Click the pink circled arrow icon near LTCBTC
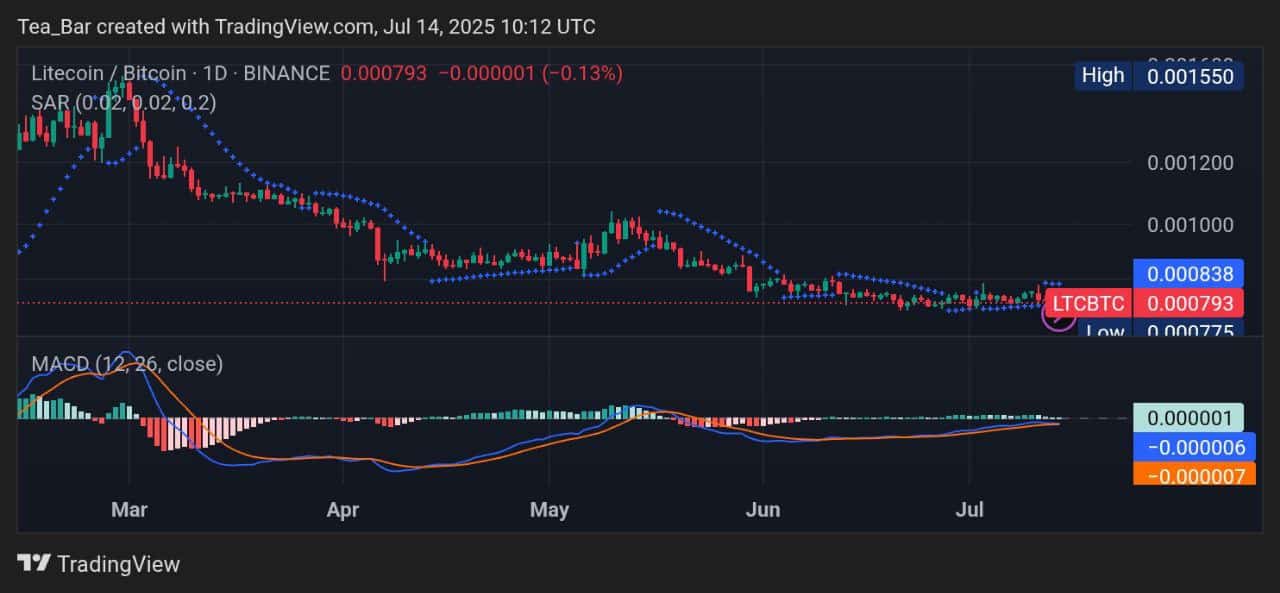The image size is (1280, 593). 1058,316
